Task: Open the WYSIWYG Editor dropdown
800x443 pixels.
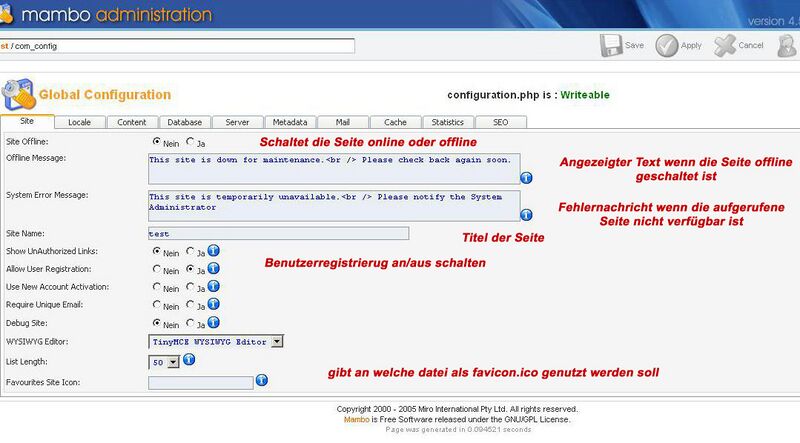Action: pos(277,342)
